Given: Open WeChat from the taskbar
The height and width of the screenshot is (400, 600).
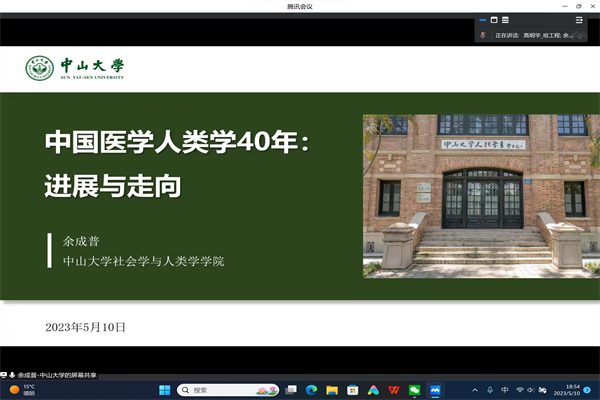Looking at the screenshot, I should (415, 390).
